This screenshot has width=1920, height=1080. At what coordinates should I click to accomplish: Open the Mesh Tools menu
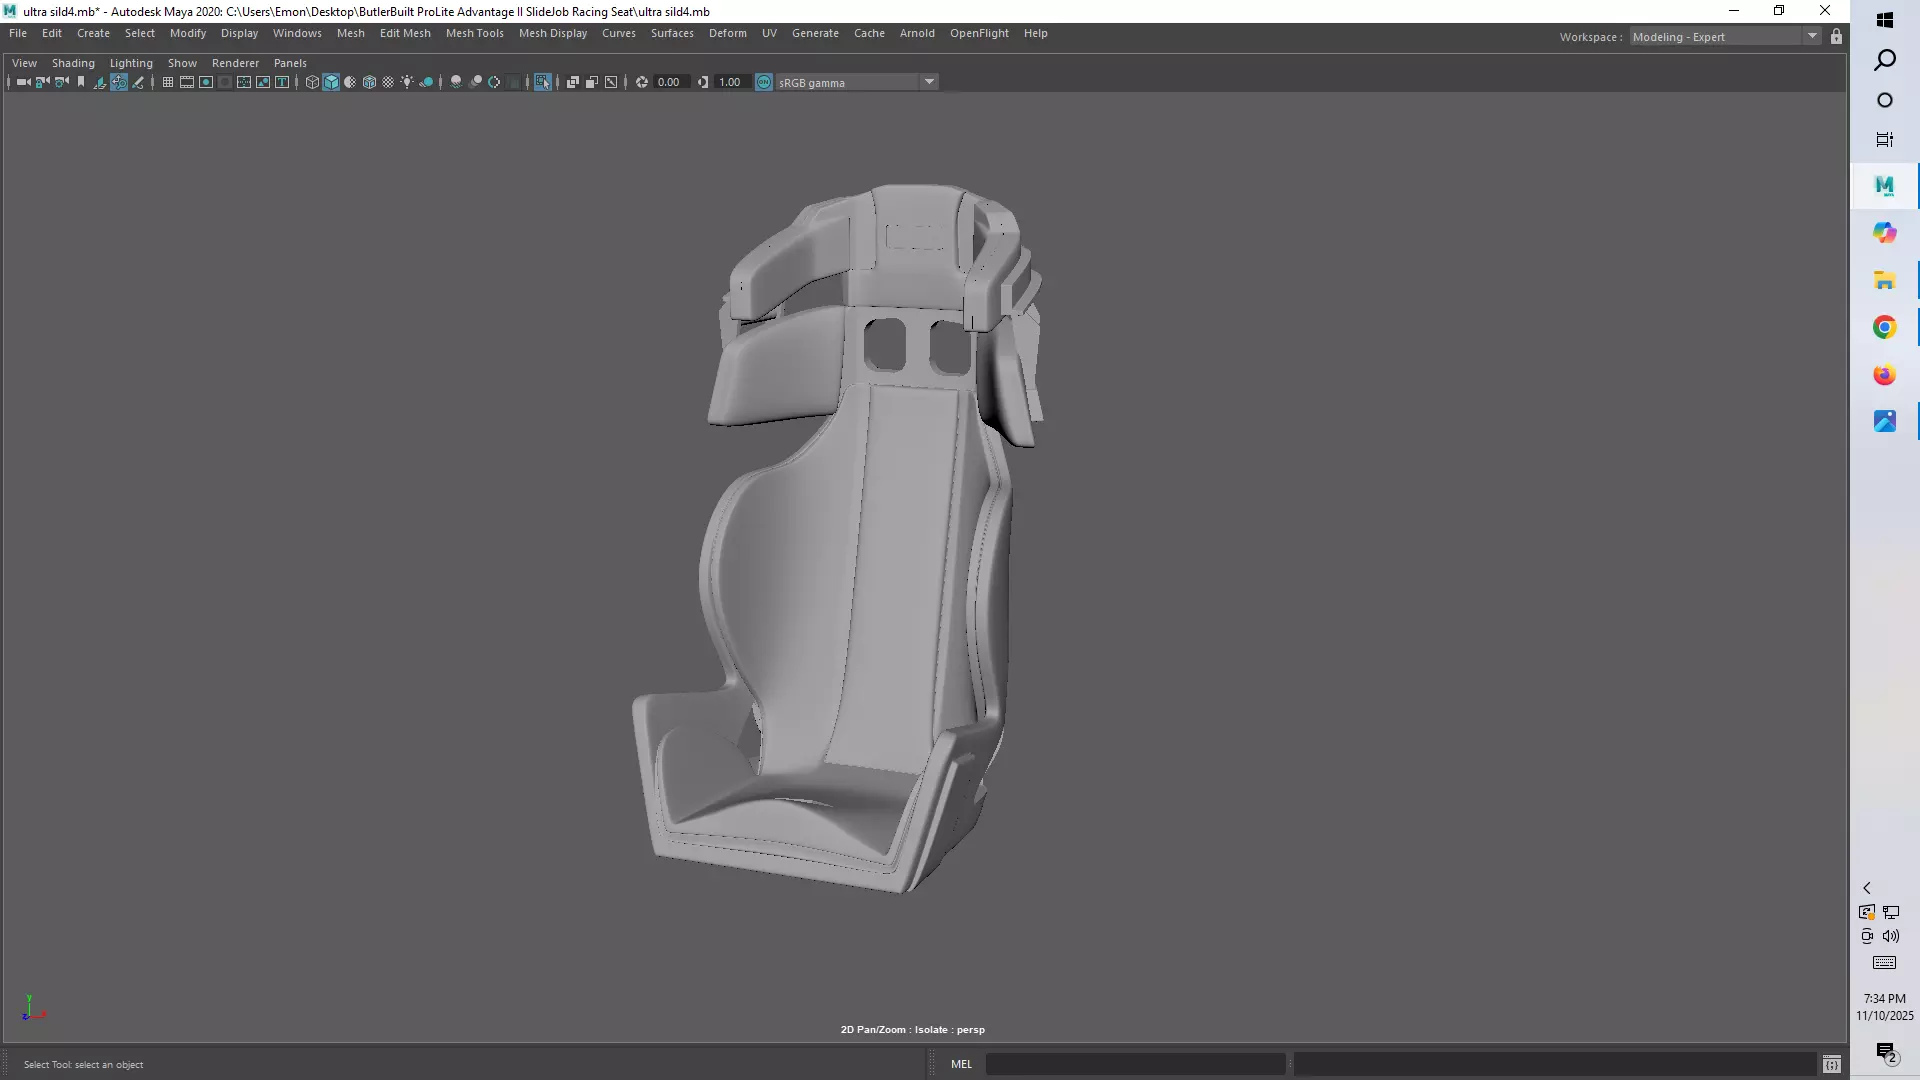pos(474,33)
